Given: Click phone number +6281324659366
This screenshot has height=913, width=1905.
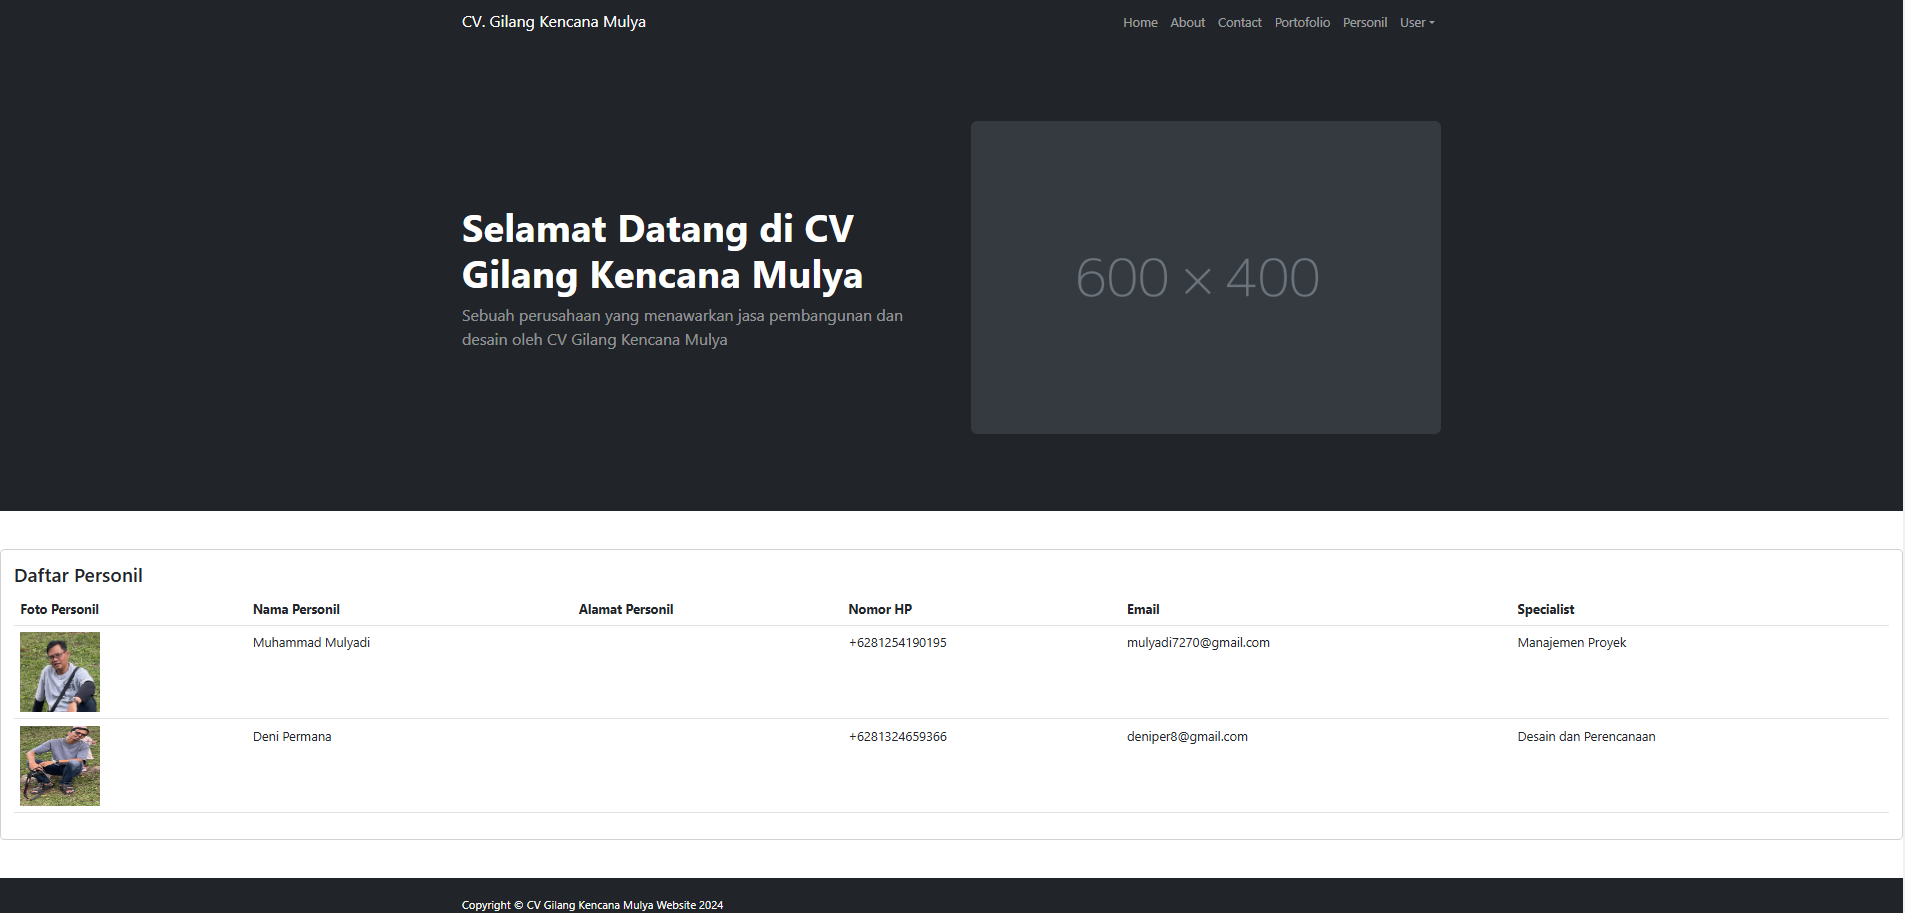Looking at the screenshot, I should 897,736.
